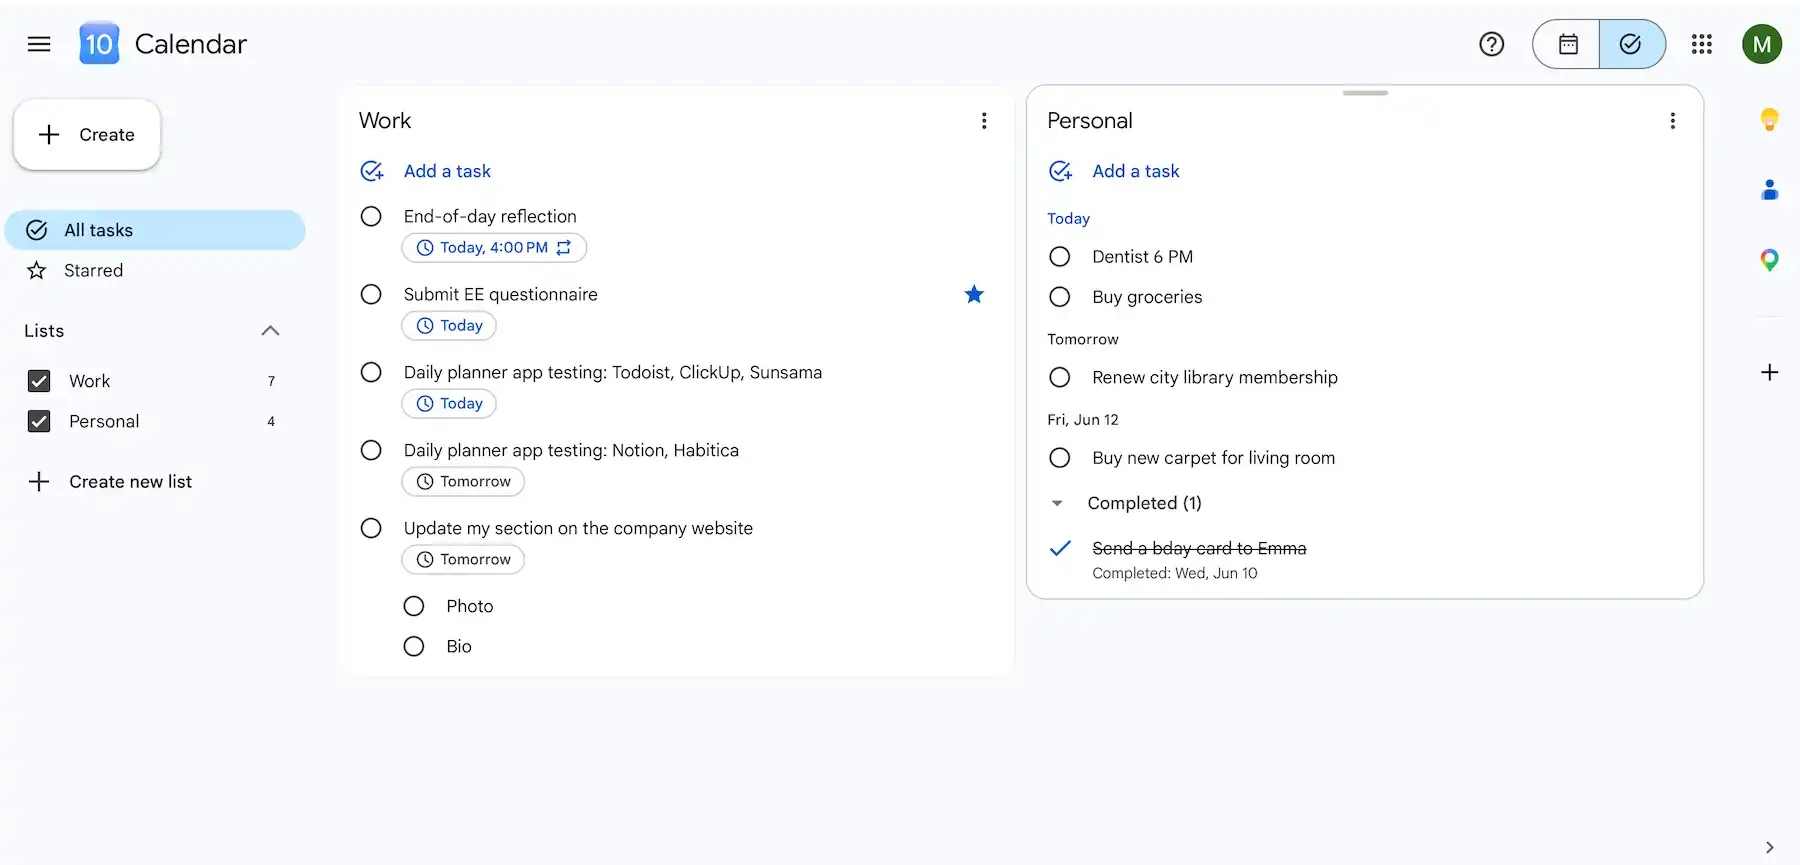
Task: Switch to Tasks view button
Action: coord(1632,44)
